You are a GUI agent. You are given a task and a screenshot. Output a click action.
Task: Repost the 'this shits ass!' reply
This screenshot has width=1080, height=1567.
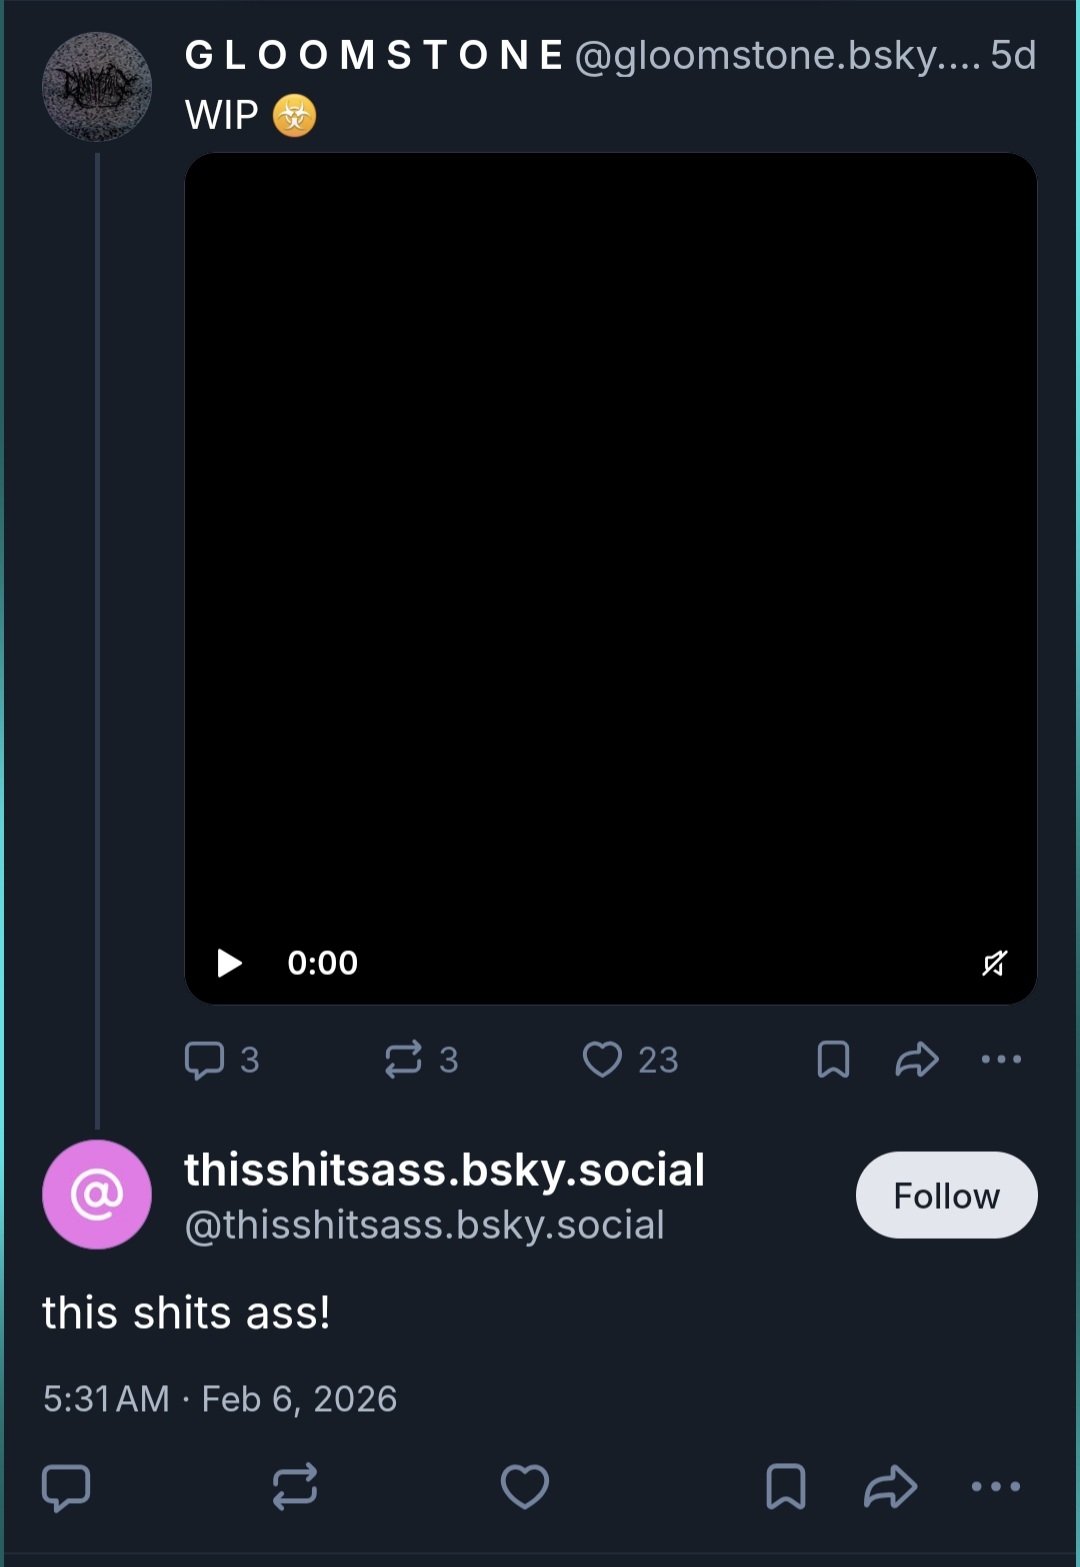click(295, 1487)
